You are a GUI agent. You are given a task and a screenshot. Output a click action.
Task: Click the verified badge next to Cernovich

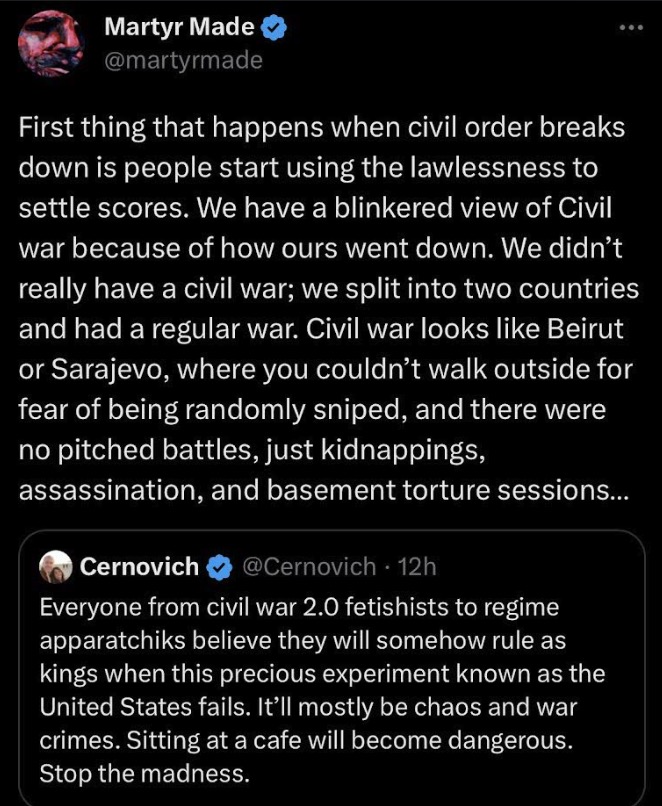(217, 568)
